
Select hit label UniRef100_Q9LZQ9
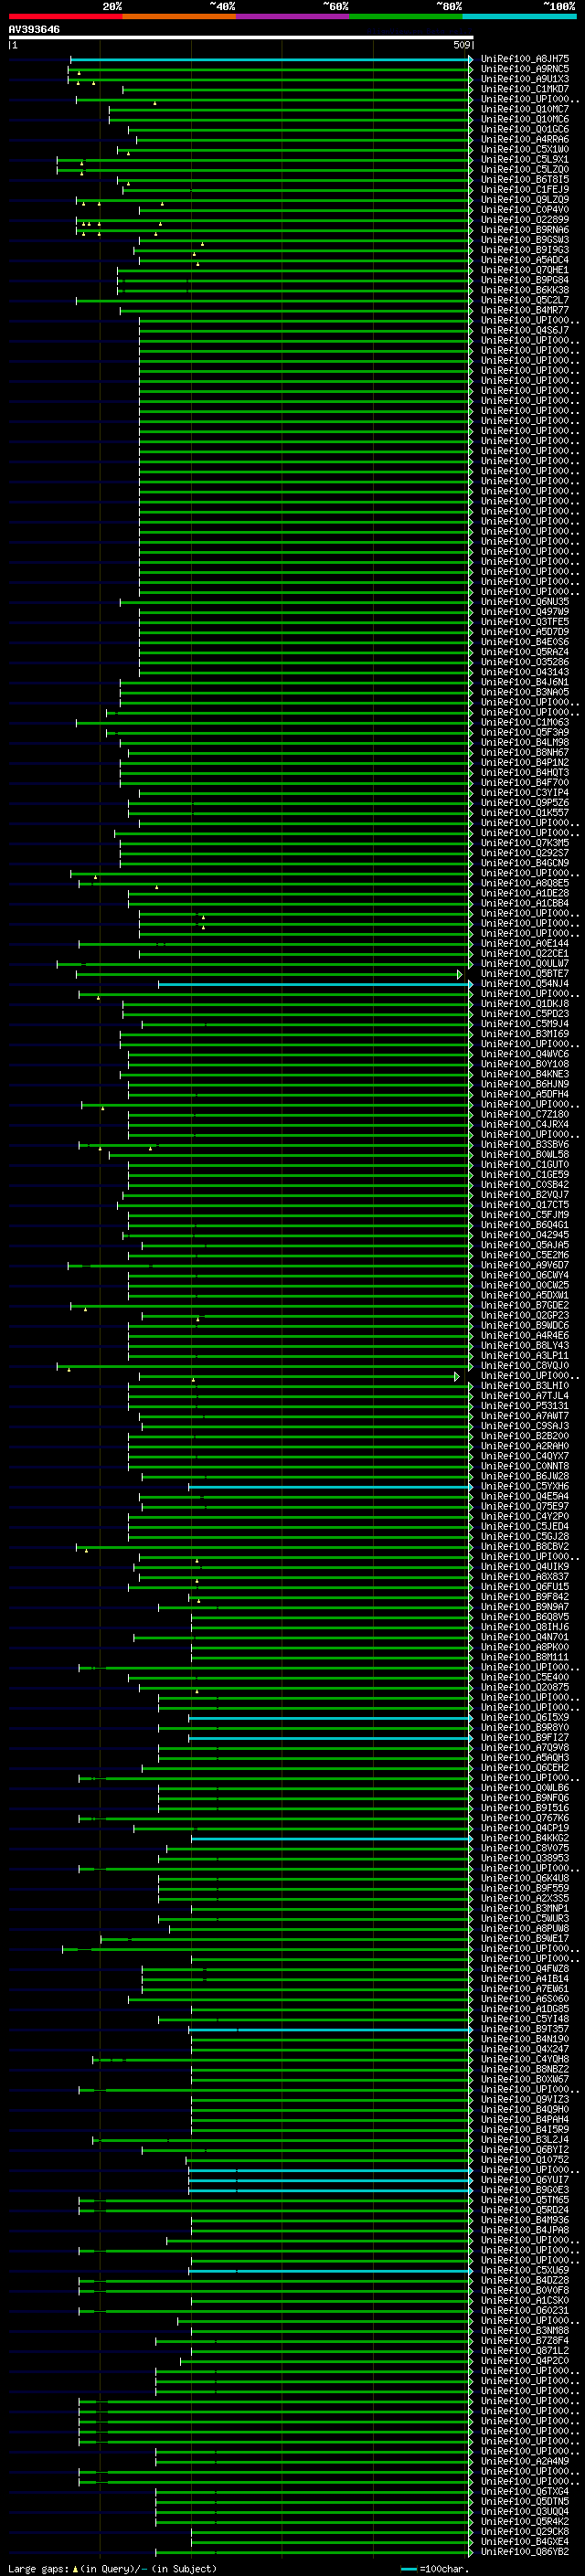(x=525, y=199)
